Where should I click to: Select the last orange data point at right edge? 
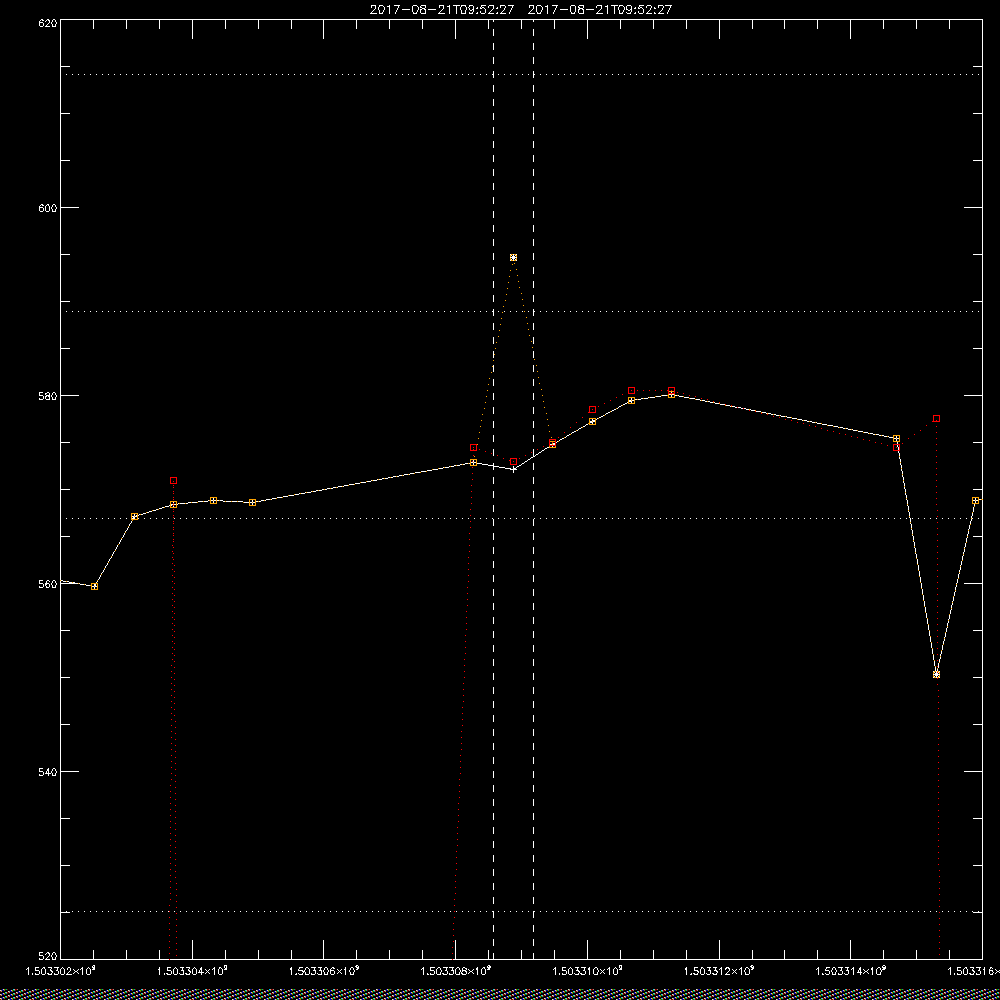(975, 501)
